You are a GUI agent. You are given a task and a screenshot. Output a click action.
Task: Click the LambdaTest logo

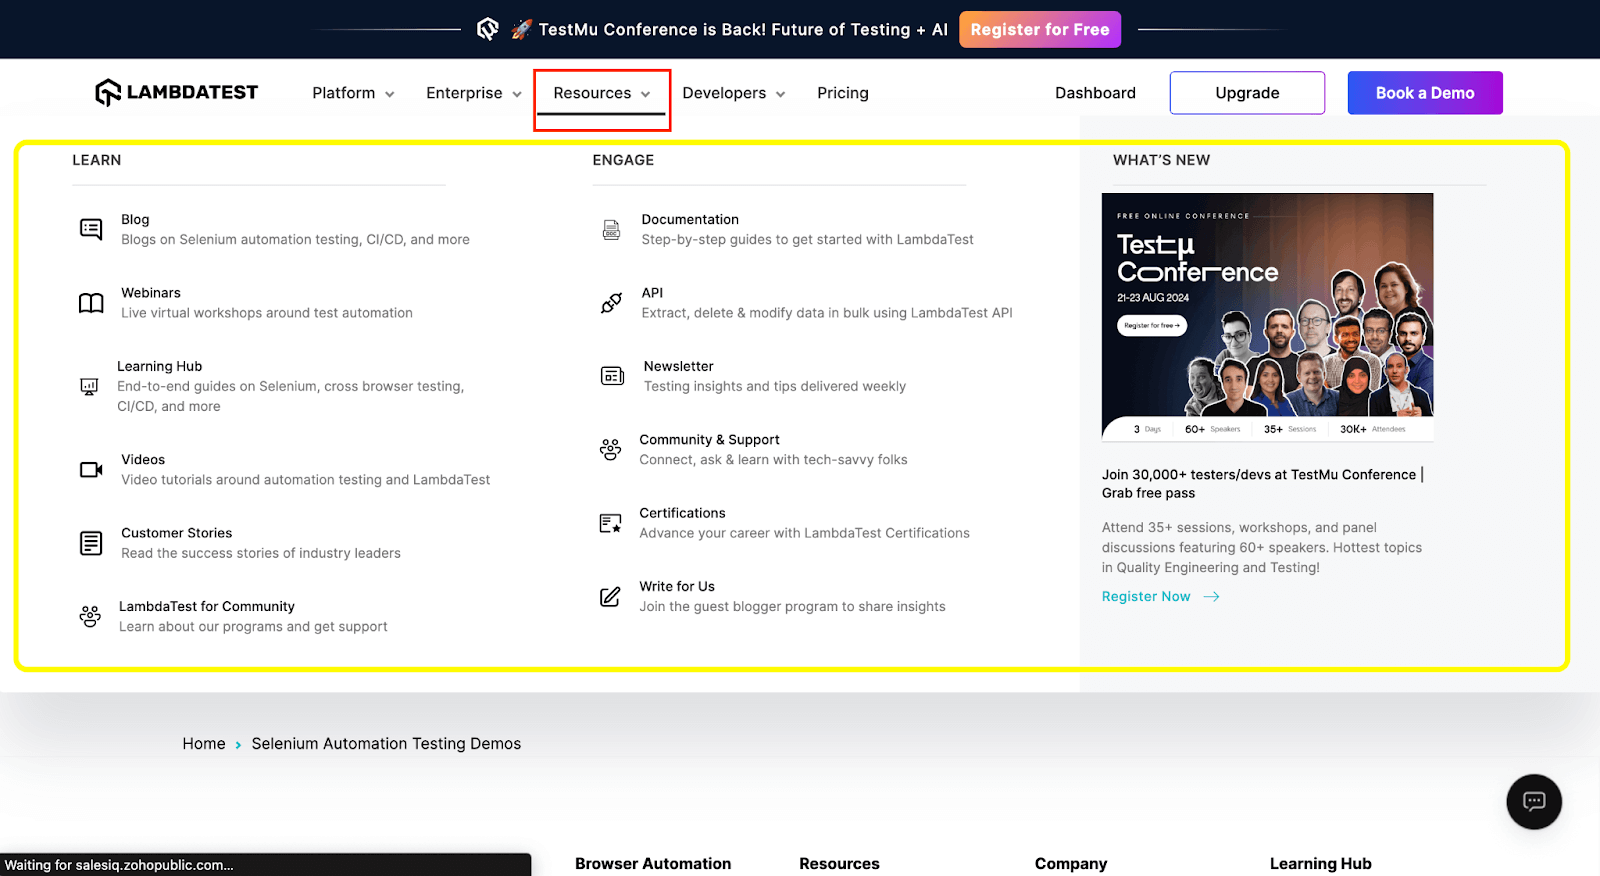pyautogui.click(x=177, y=93)
